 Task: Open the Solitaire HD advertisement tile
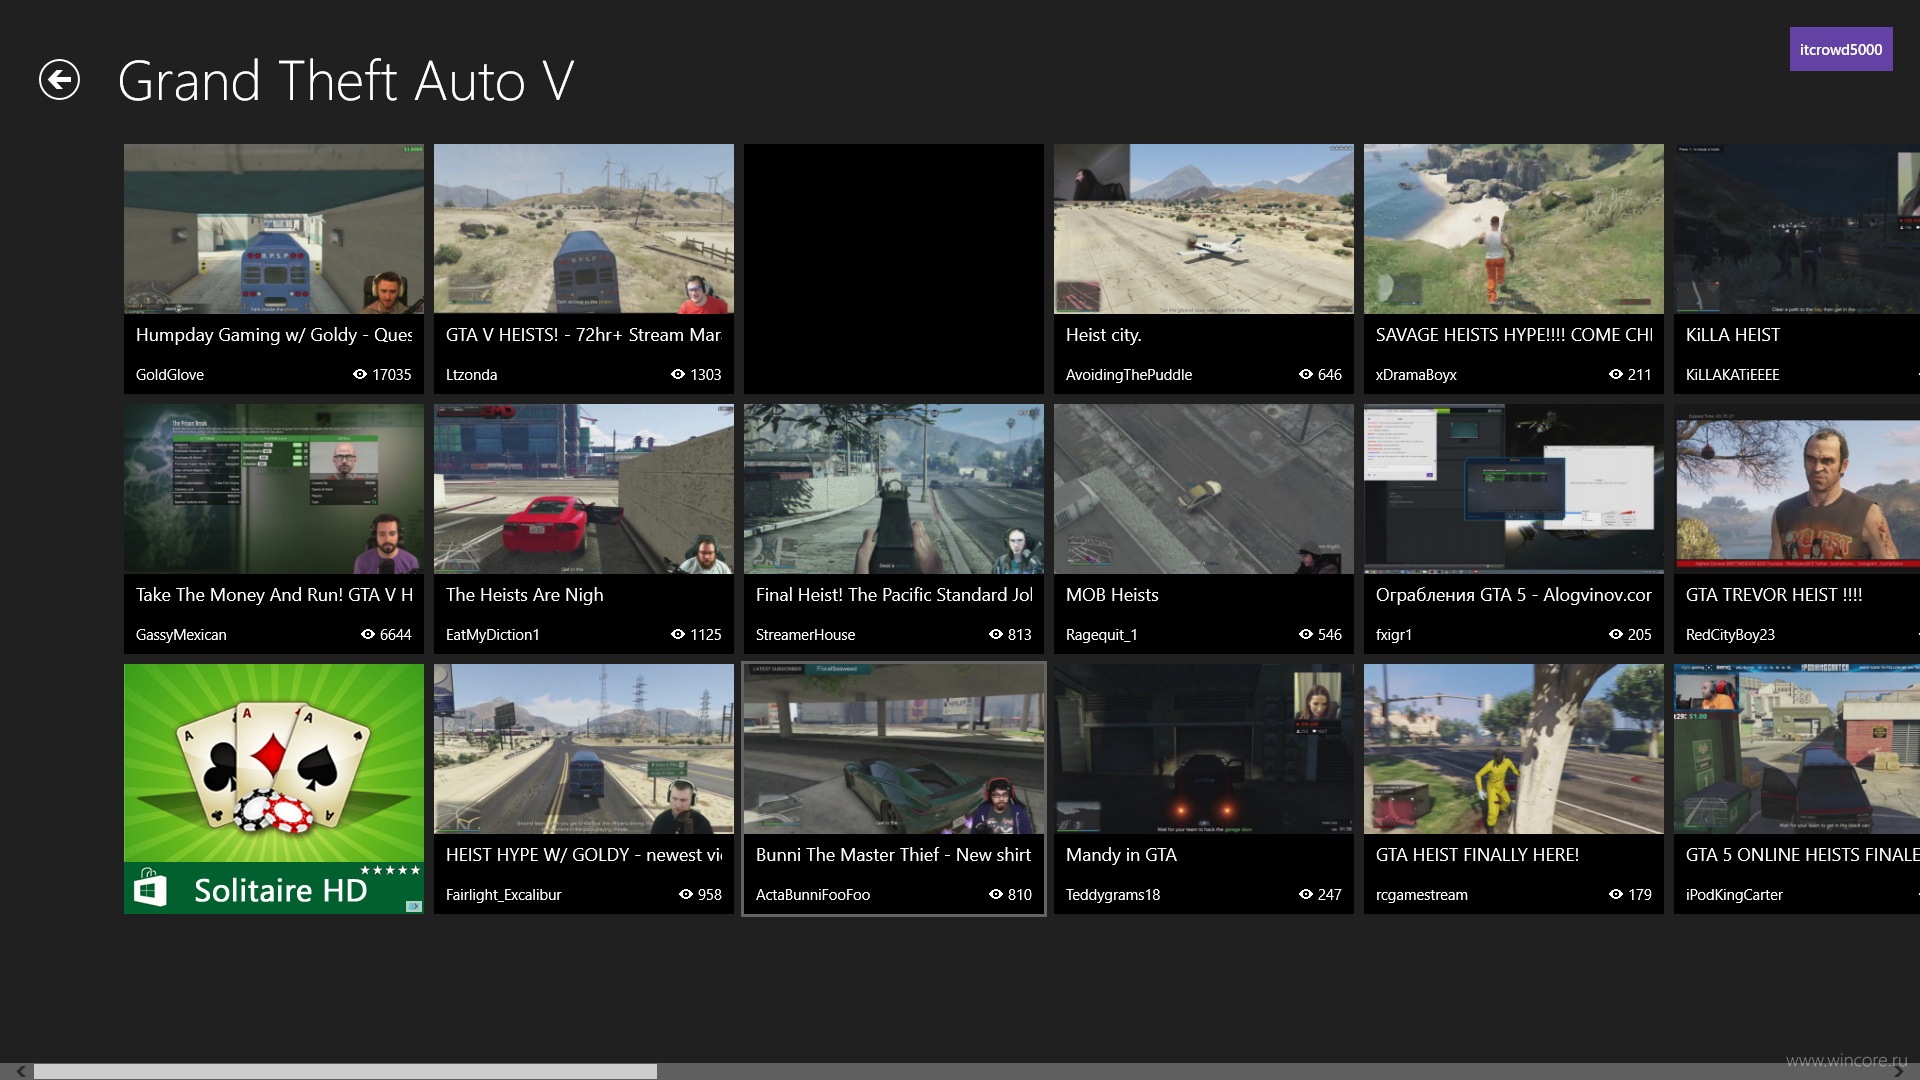click(274, 789)
